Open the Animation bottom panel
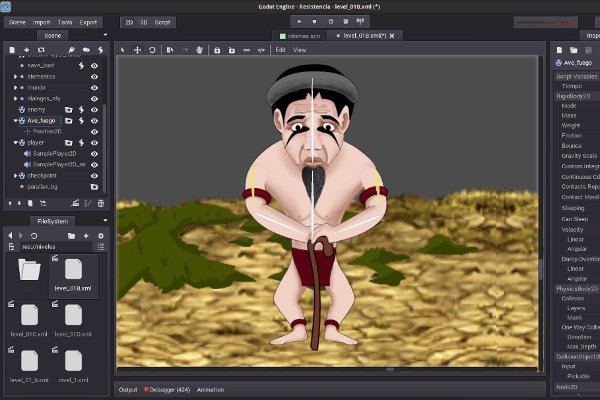Viewport: 600px width, 400px height. (x=210, y=390)
